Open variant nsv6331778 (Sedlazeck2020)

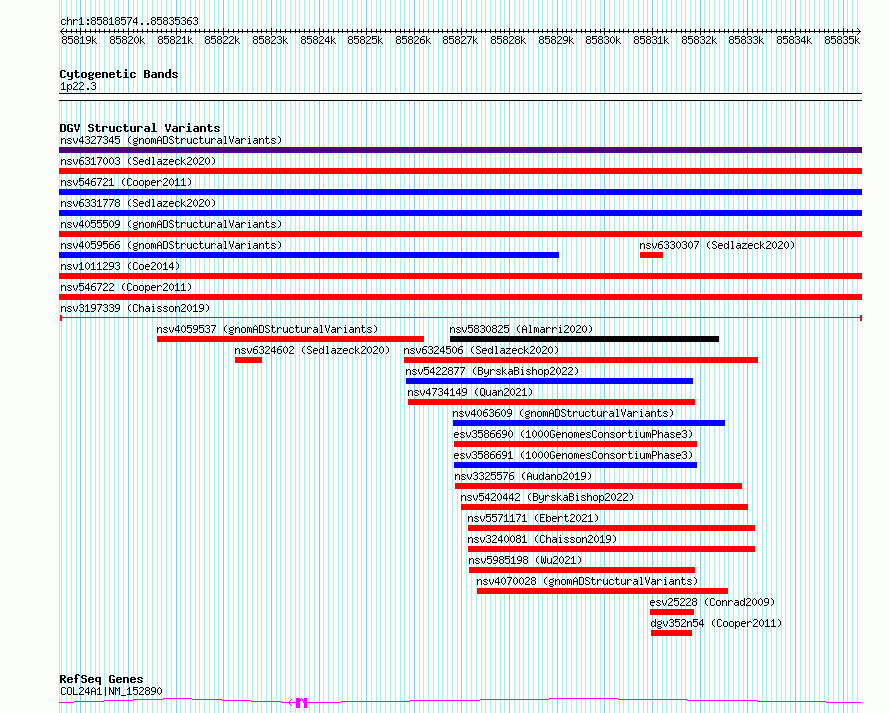coord(138,203)
